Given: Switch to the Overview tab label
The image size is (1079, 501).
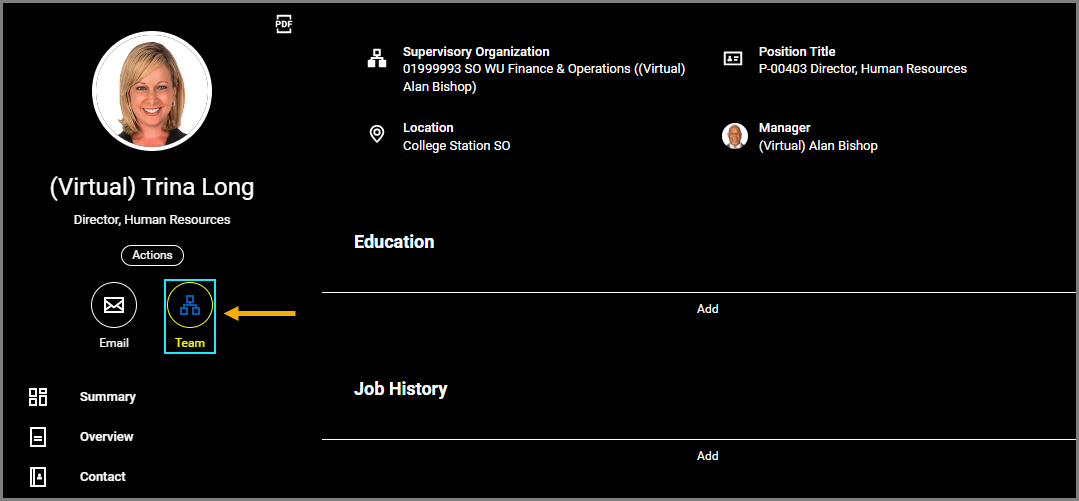Looking at the screenshot, I should coord(107,437).
